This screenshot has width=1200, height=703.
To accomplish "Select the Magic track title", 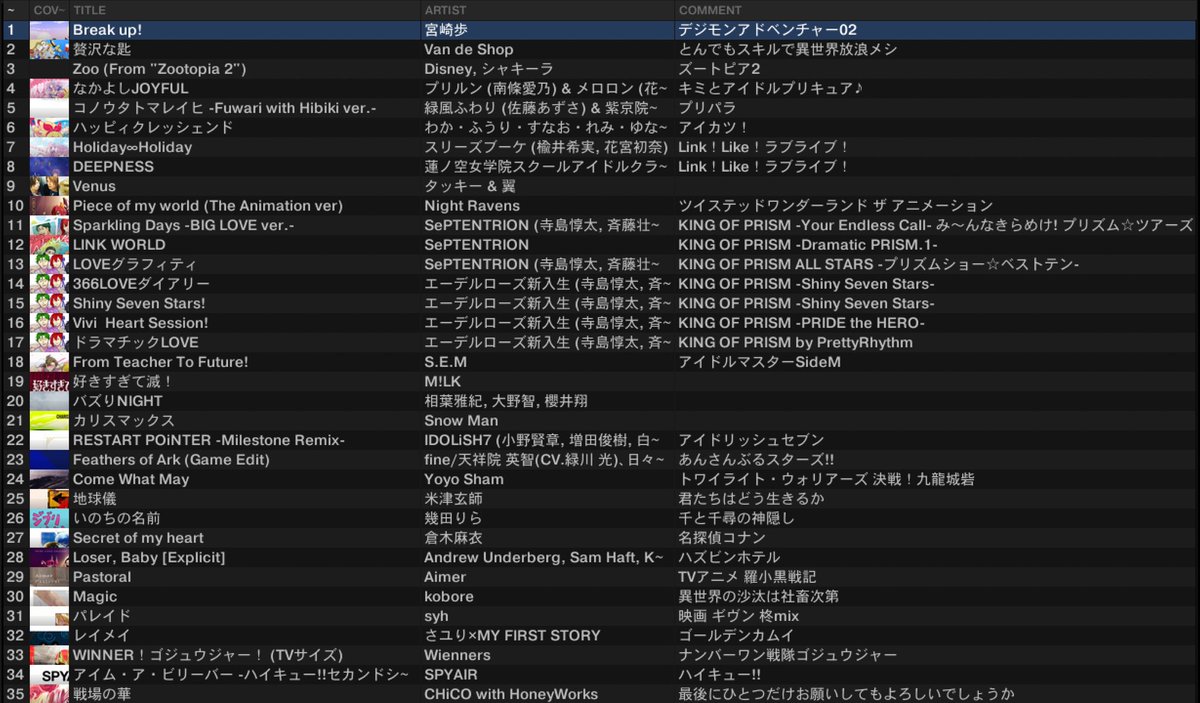I will [95, 597].
